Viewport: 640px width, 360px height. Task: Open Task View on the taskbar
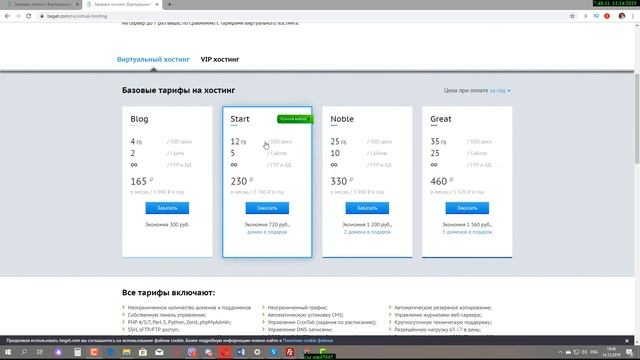(x=40, y=352)
